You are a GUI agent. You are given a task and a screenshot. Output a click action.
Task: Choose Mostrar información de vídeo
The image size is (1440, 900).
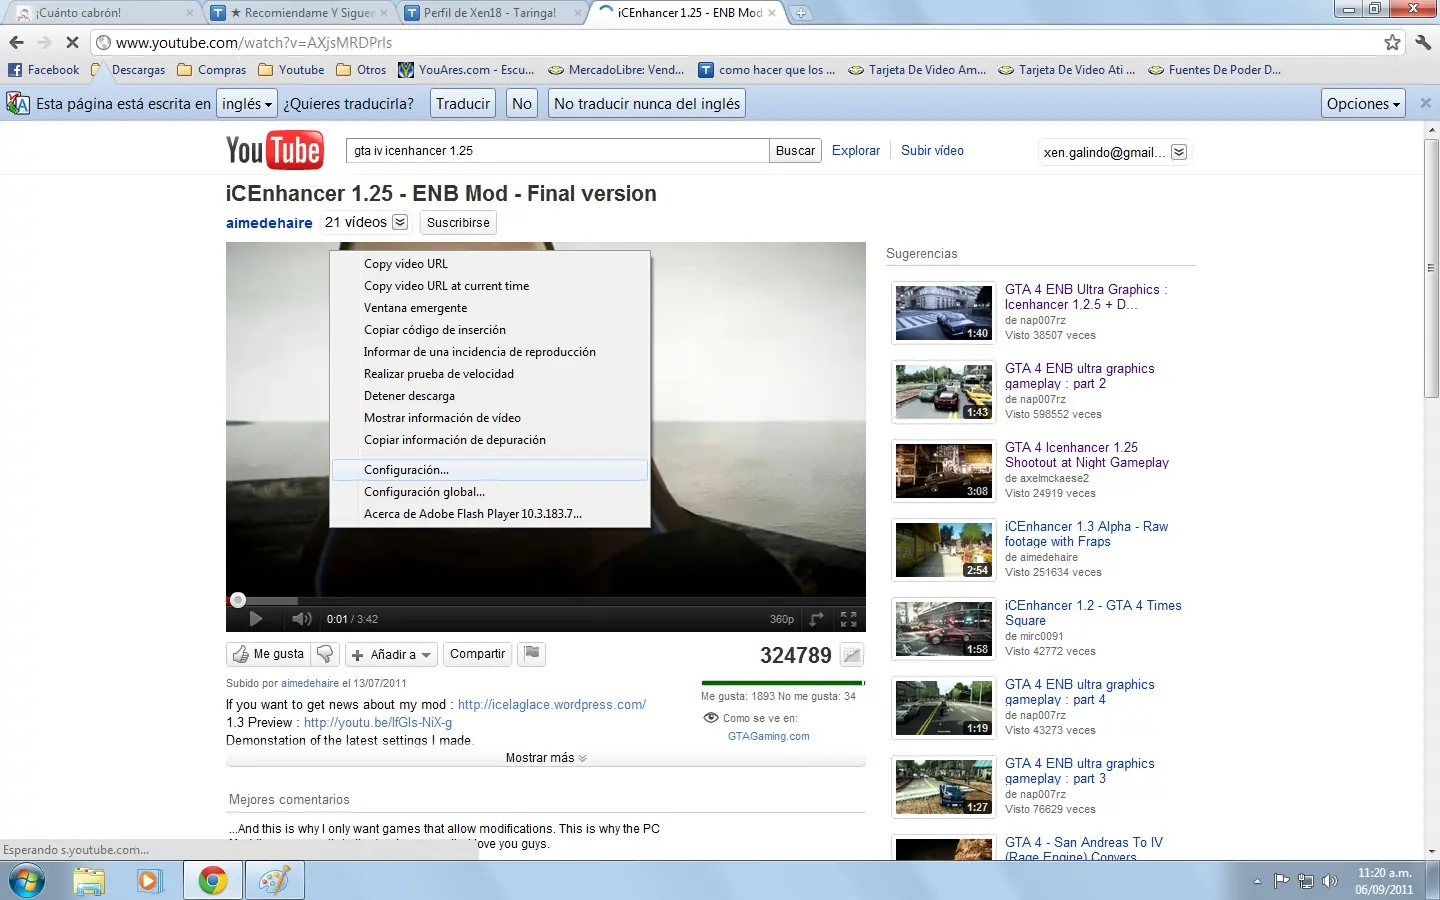click(x=490, y=418)
